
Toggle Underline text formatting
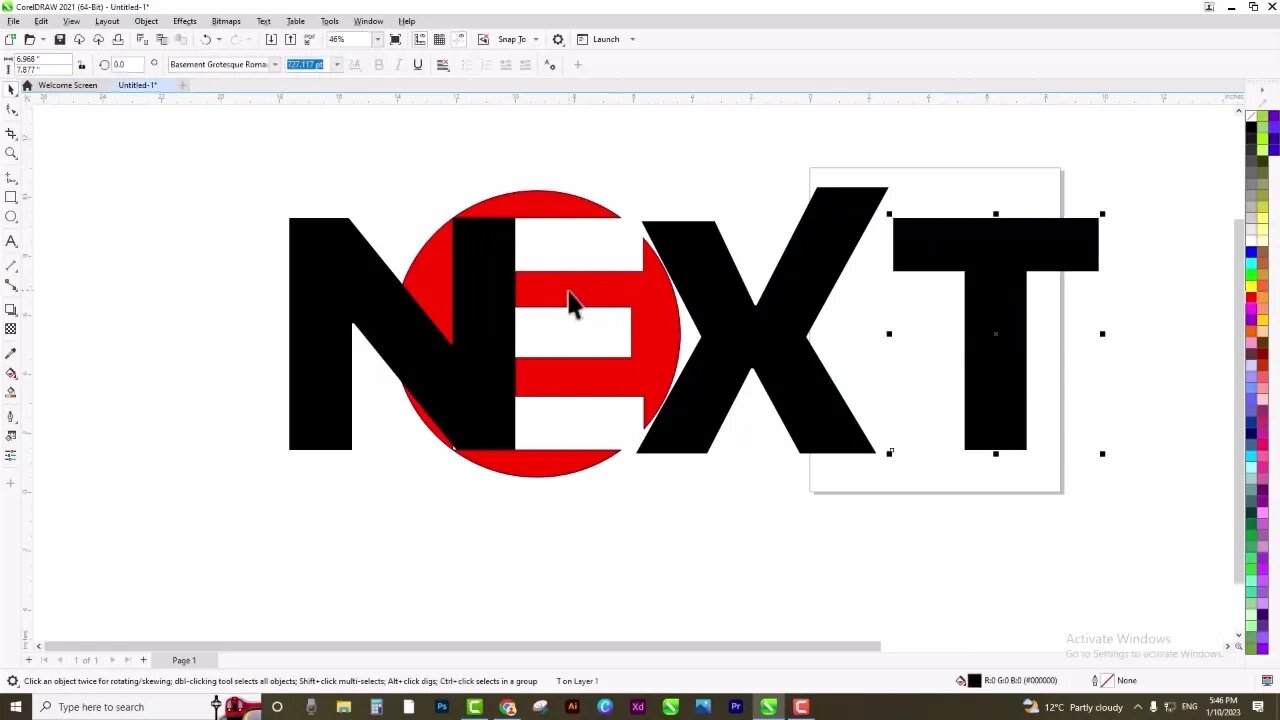coord(418,65)
